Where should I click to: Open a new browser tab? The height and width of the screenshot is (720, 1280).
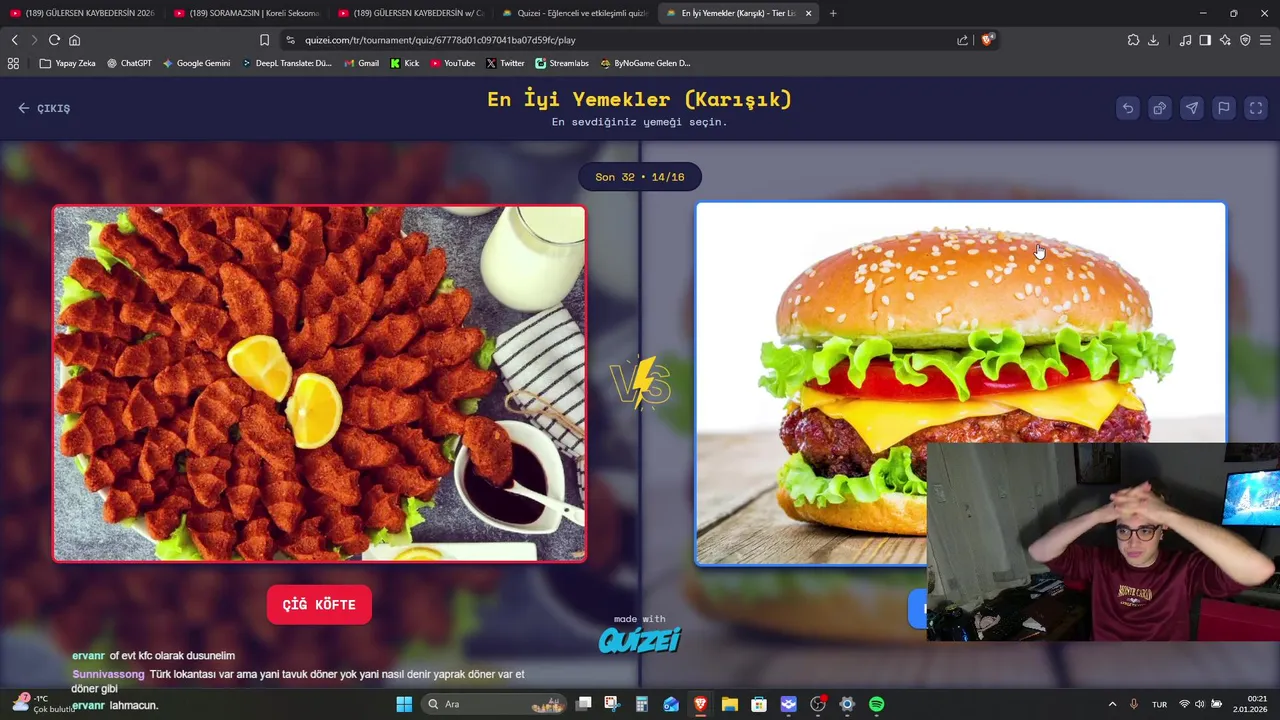[x=833, y=13]
